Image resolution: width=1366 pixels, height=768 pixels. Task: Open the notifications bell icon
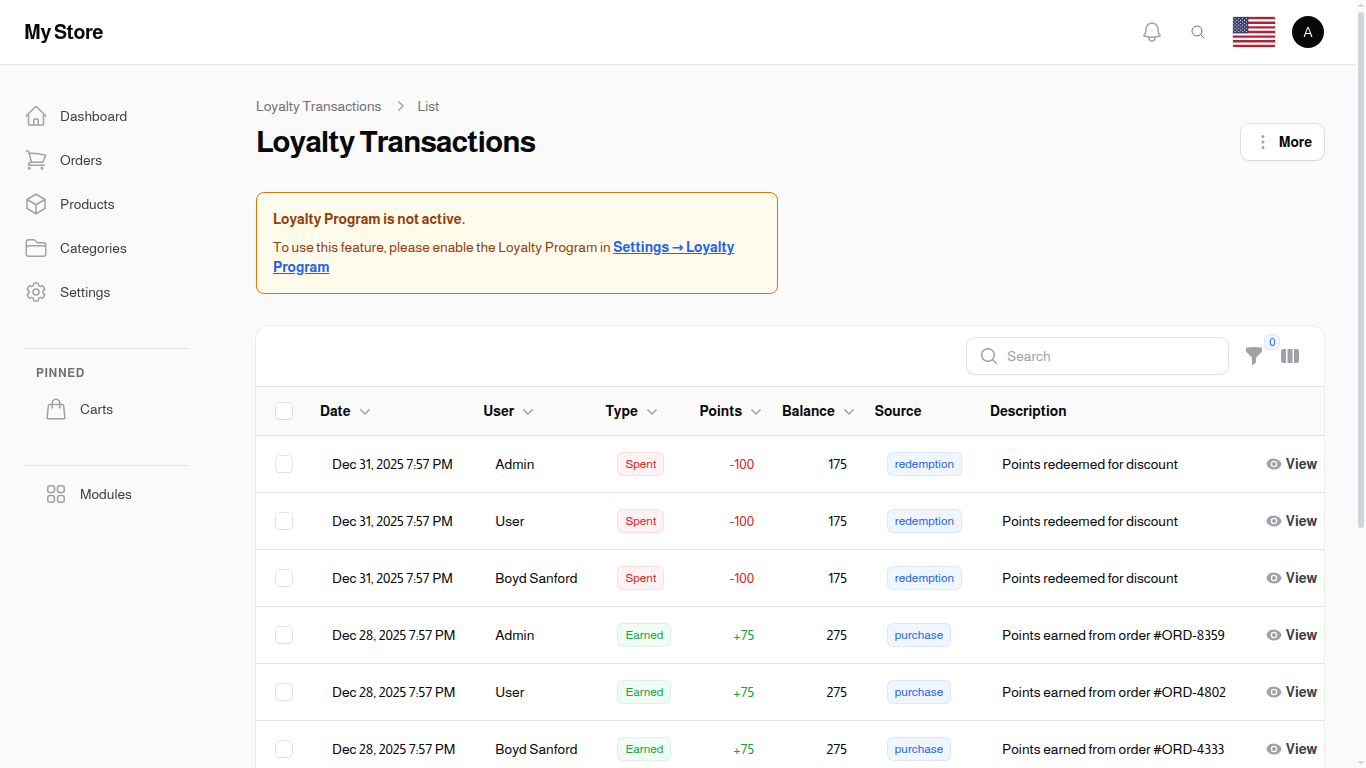(1151, 31)
